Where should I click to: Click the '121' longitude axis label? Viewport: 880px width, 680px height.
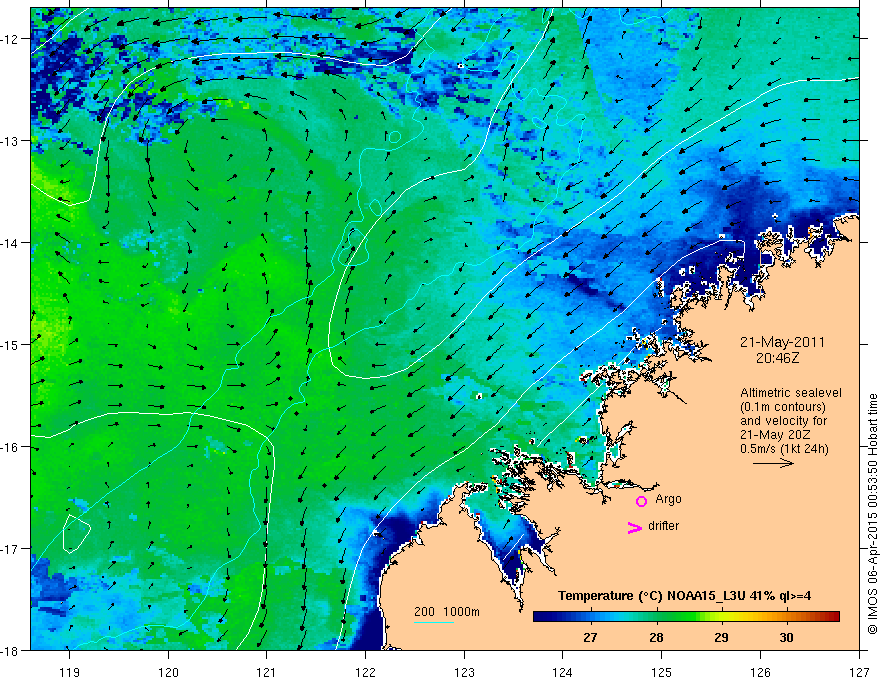(x=267, y=672)
